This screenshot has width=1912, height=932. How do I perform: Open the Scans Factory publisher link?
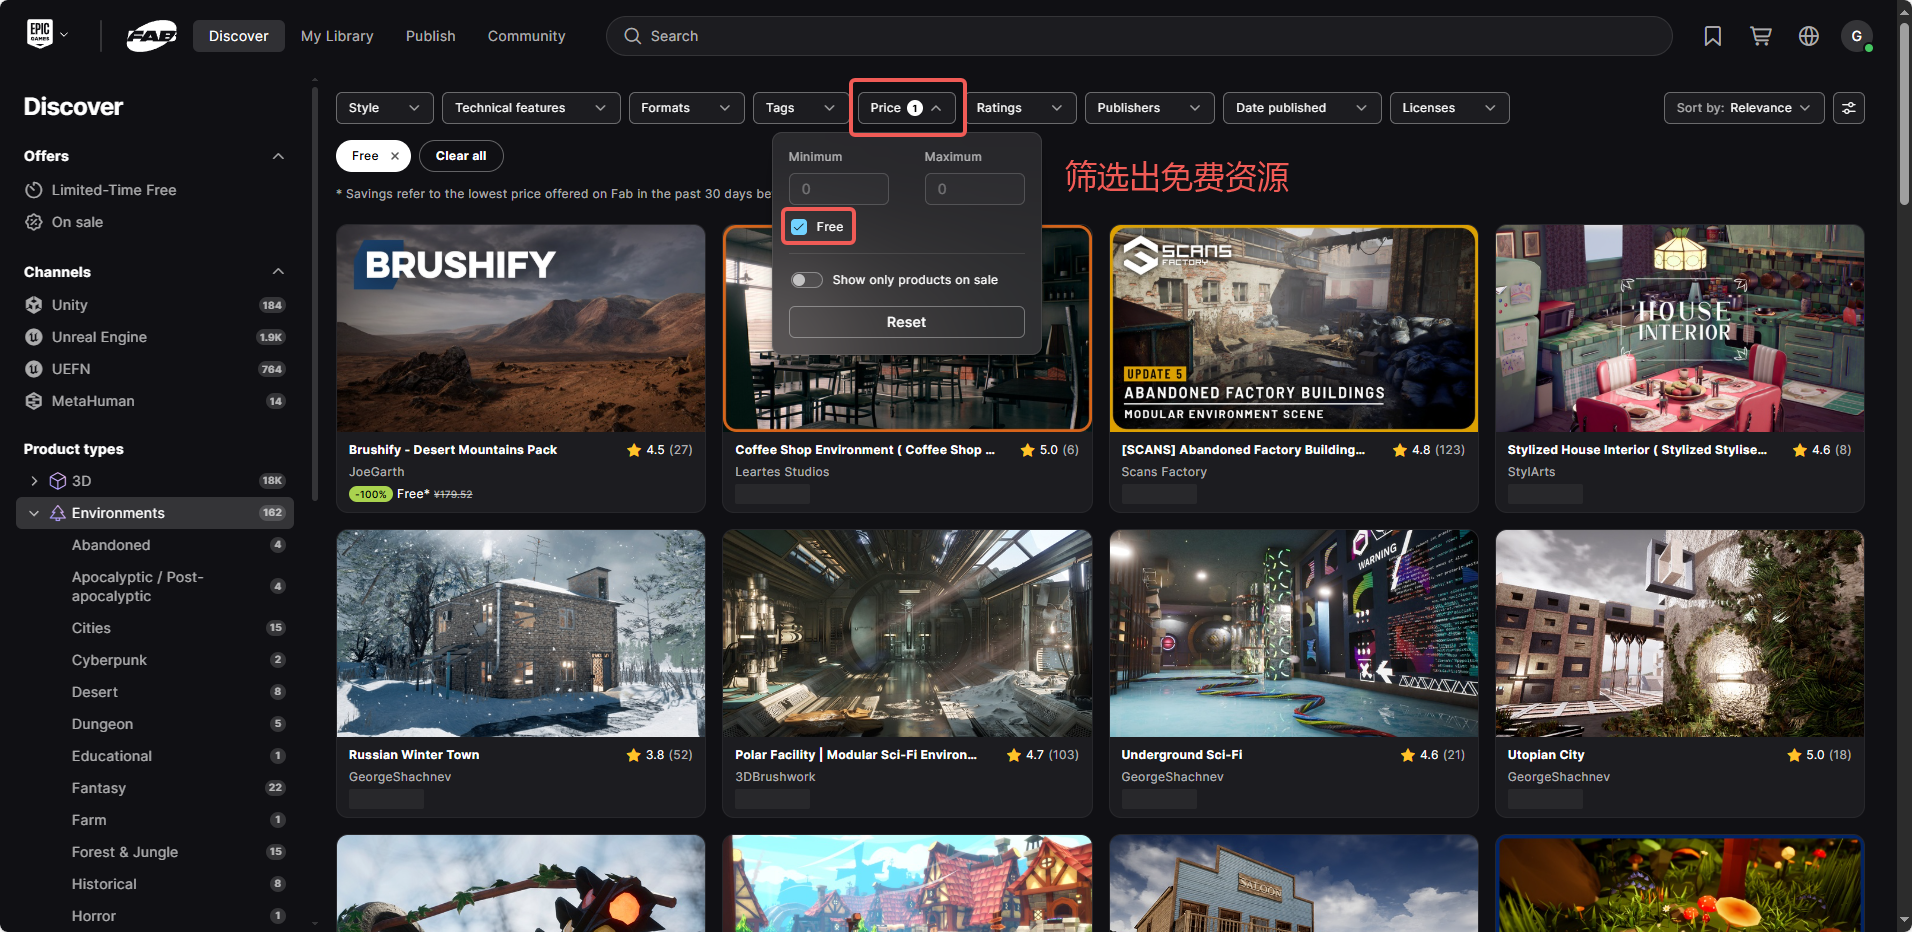1164,472
